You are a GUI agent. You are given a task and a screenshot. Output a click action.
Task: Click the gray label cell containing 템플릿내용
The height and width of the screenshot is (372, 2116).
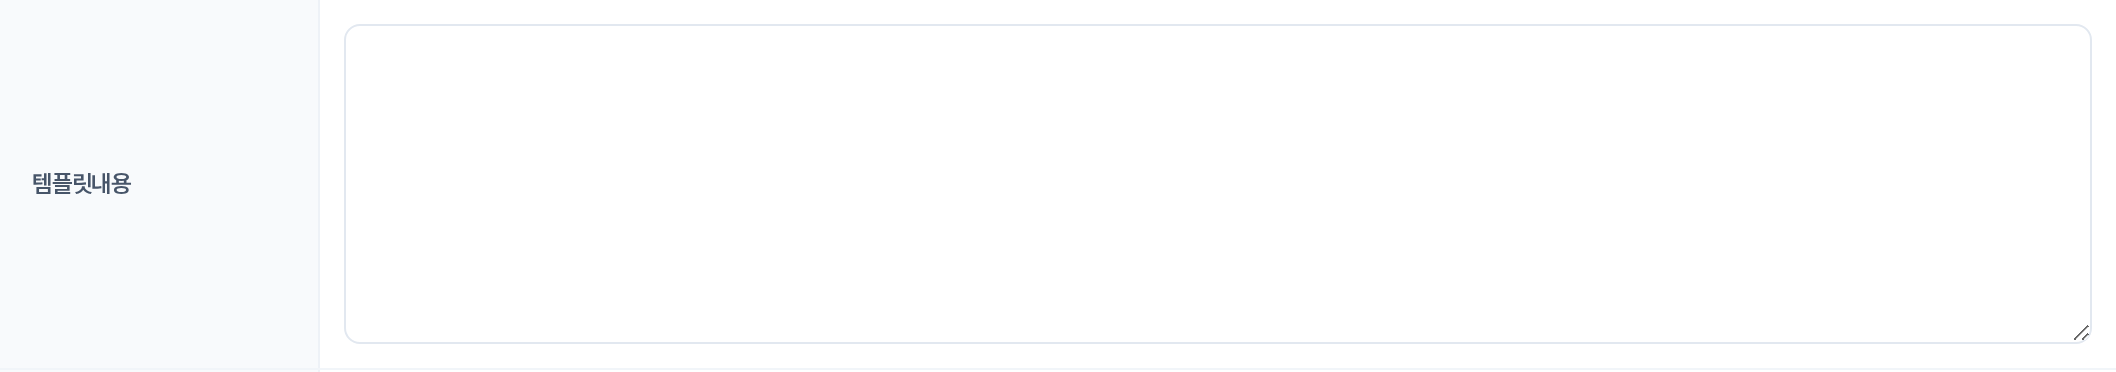coord(159,184)
